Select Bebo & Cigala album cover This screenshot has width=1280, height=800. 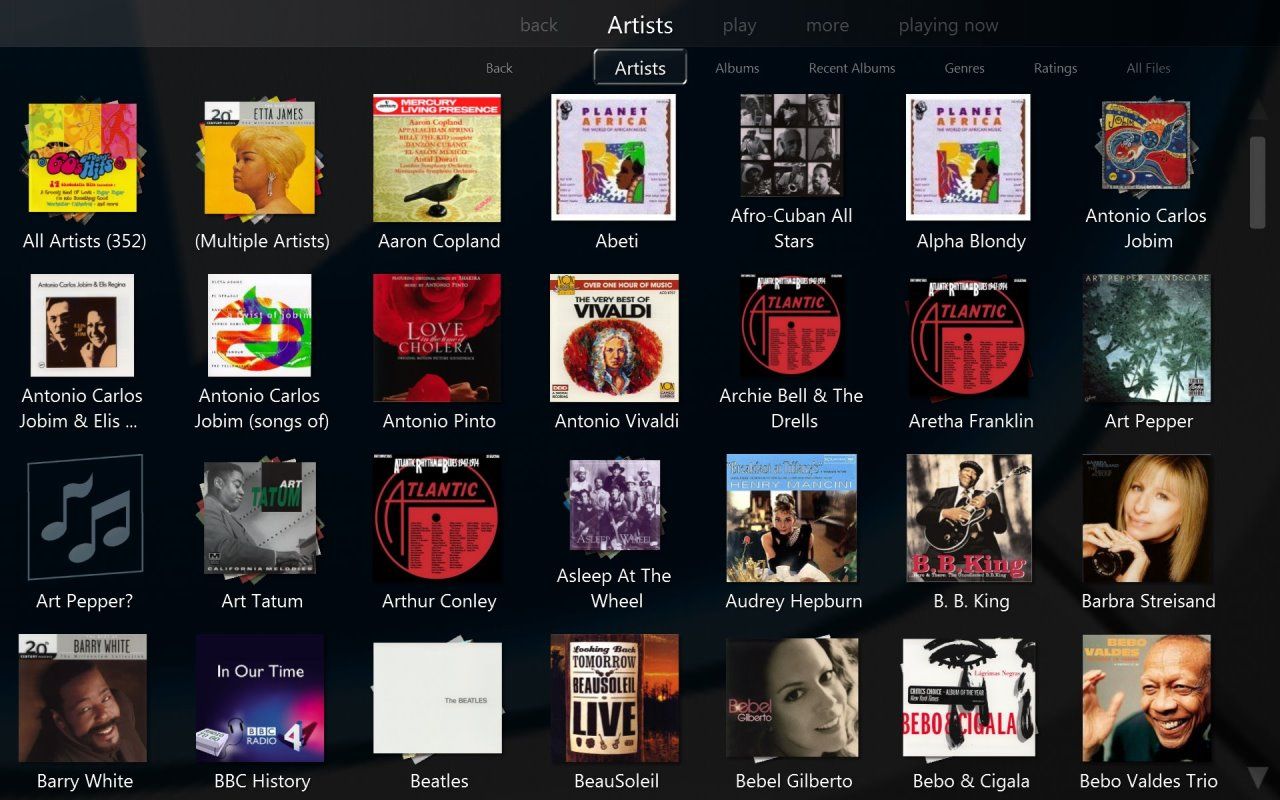[x=967, y=698]
